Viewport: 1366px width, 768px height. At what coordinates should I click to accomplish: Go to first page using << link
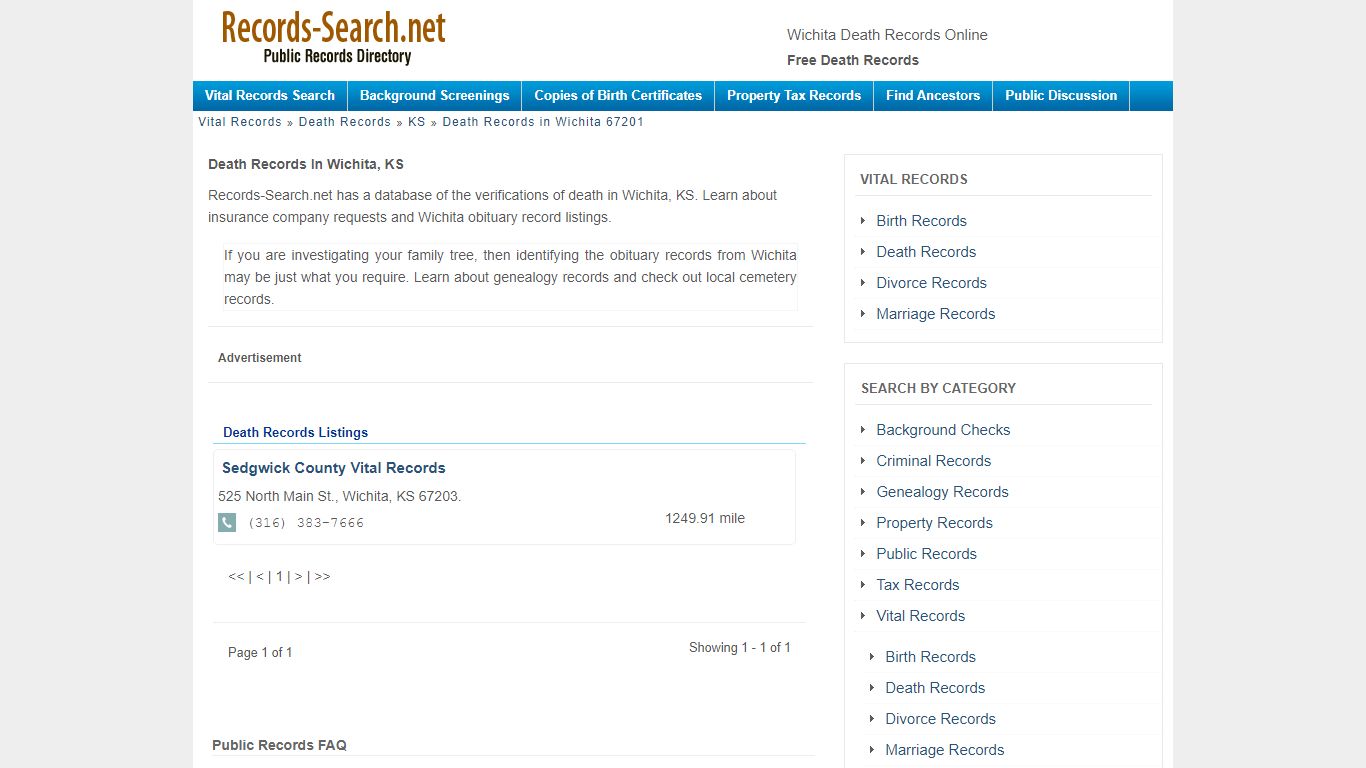(x=236, y=577)
